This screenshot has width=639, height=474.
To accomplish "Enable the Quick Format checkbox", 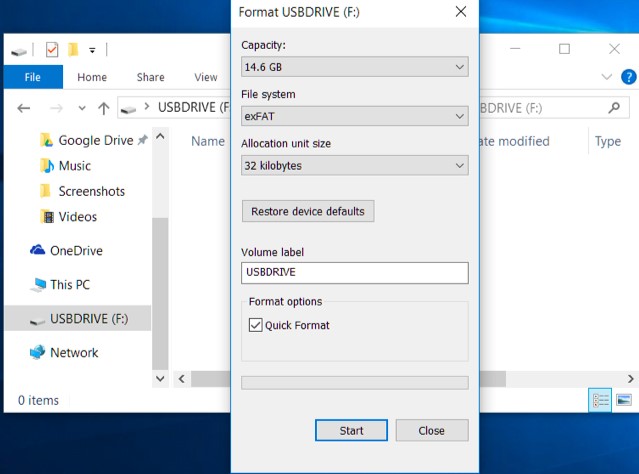I will click(256, 325).
